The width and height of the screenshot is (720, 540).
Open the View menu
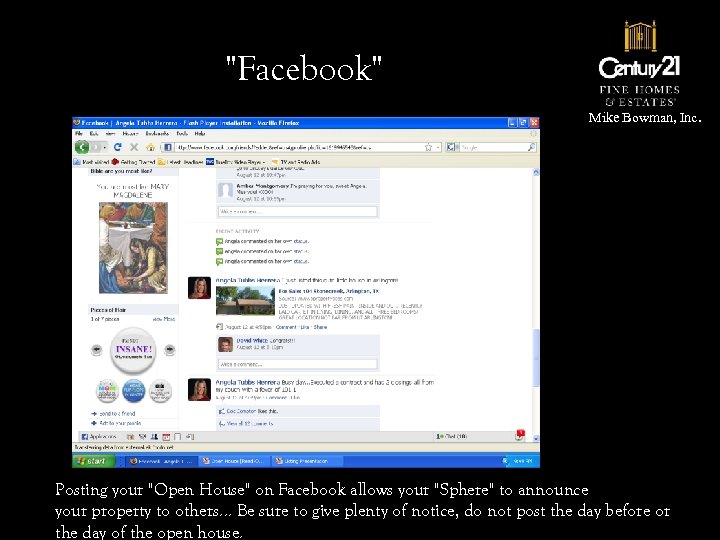tap(111, 134)
